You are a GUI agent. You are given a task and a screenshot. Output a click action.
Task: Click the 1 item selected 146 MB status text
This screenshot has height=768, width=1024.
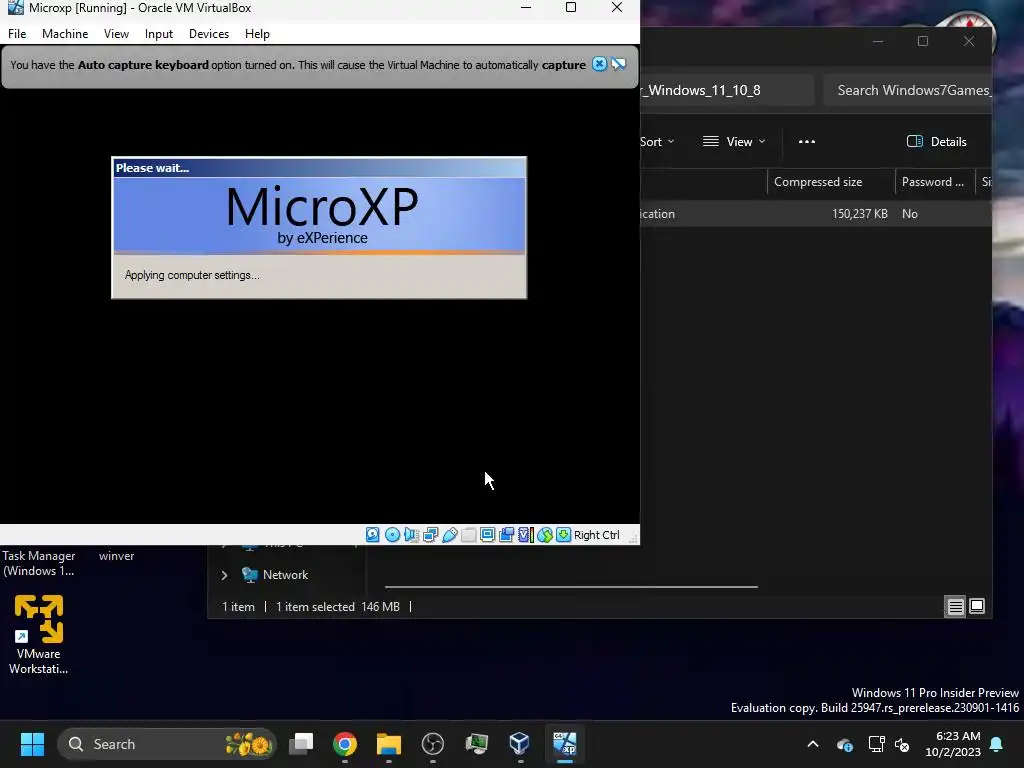click(338, 607)
